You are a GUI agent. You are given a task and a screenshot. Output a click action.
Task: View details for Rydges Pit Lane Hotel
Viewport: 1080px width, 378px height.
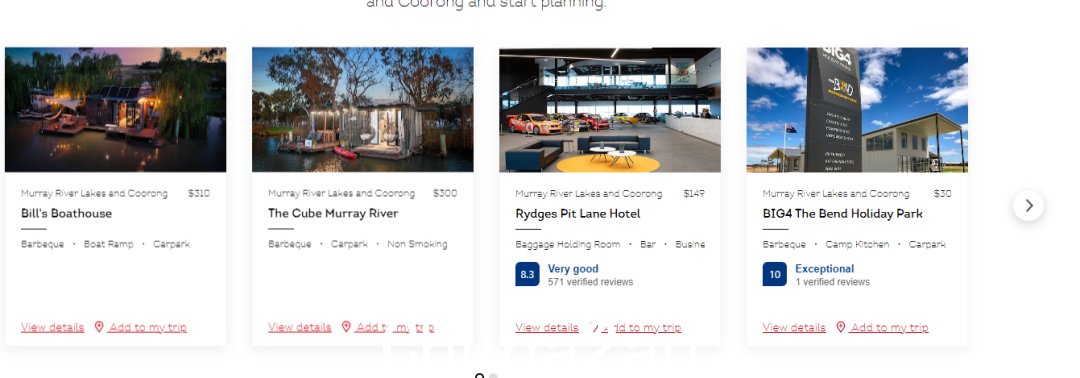[547, 328]
